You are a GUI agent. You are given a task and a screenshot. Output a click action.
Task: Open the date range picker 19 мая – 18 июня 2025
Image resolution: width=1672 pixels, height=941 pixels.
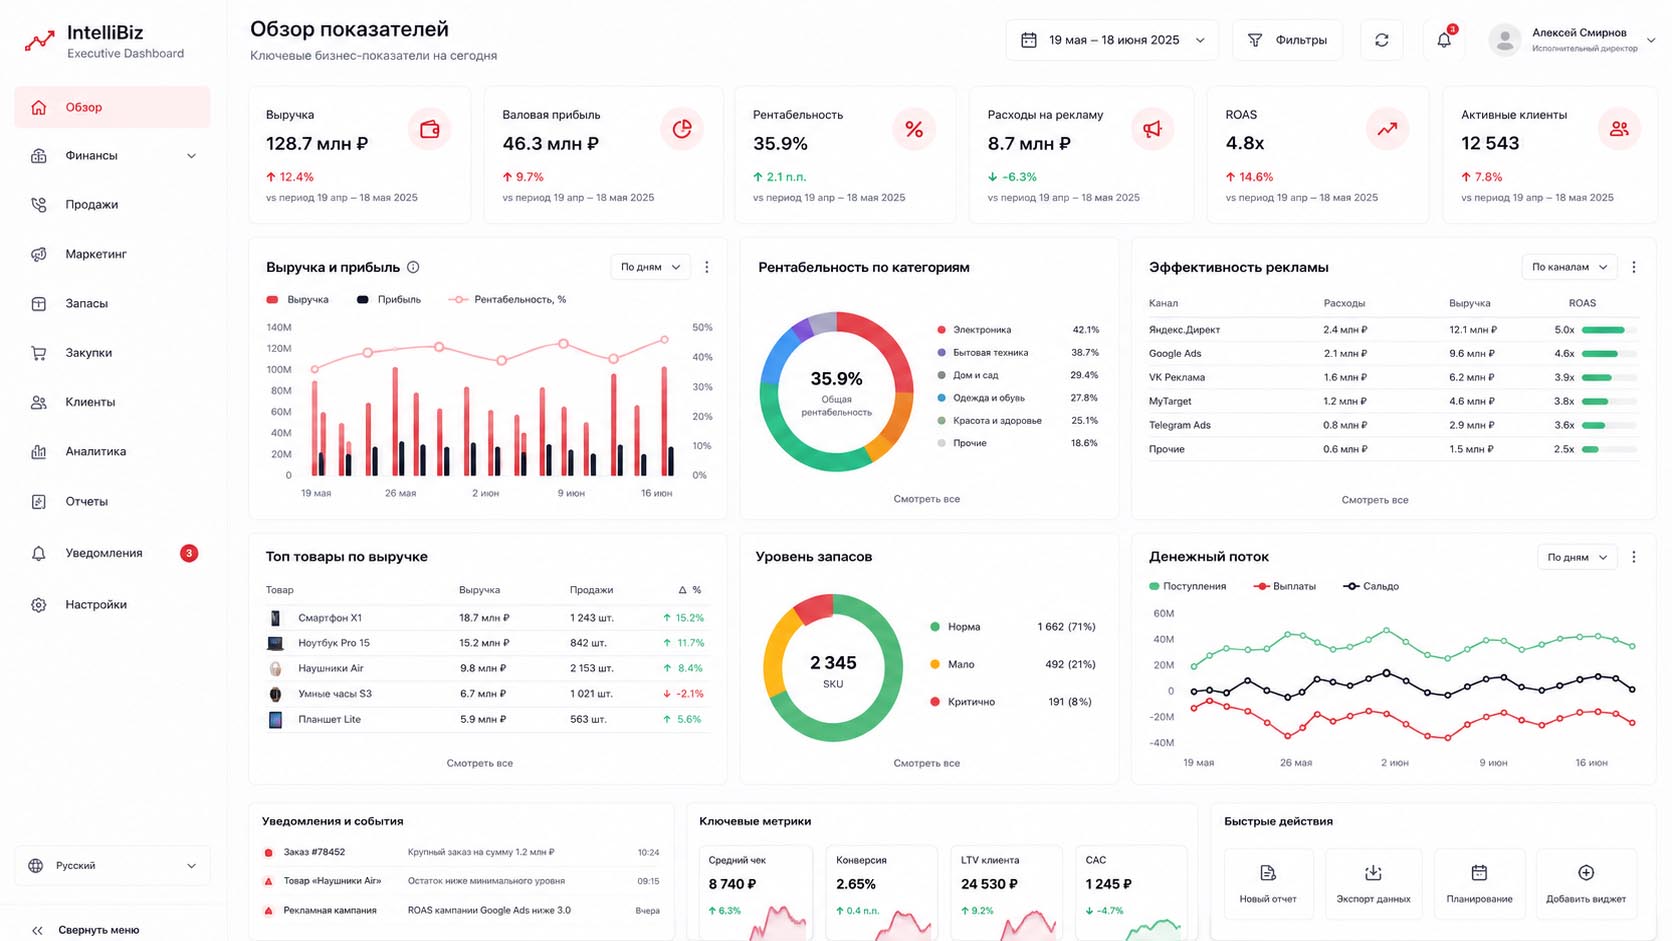pos(1112,40)
